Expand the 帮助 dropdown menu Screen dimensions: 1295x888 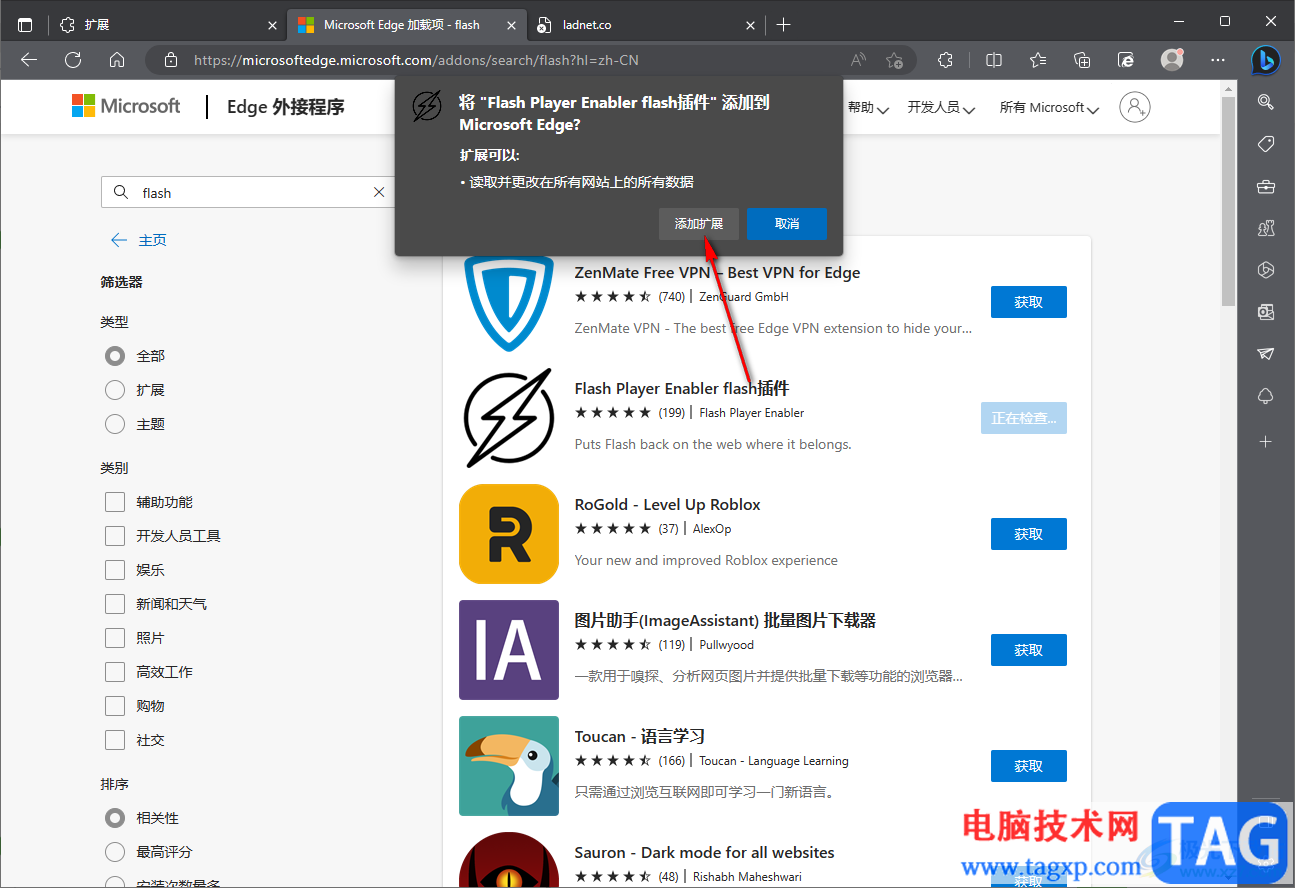tap(868, 108)
